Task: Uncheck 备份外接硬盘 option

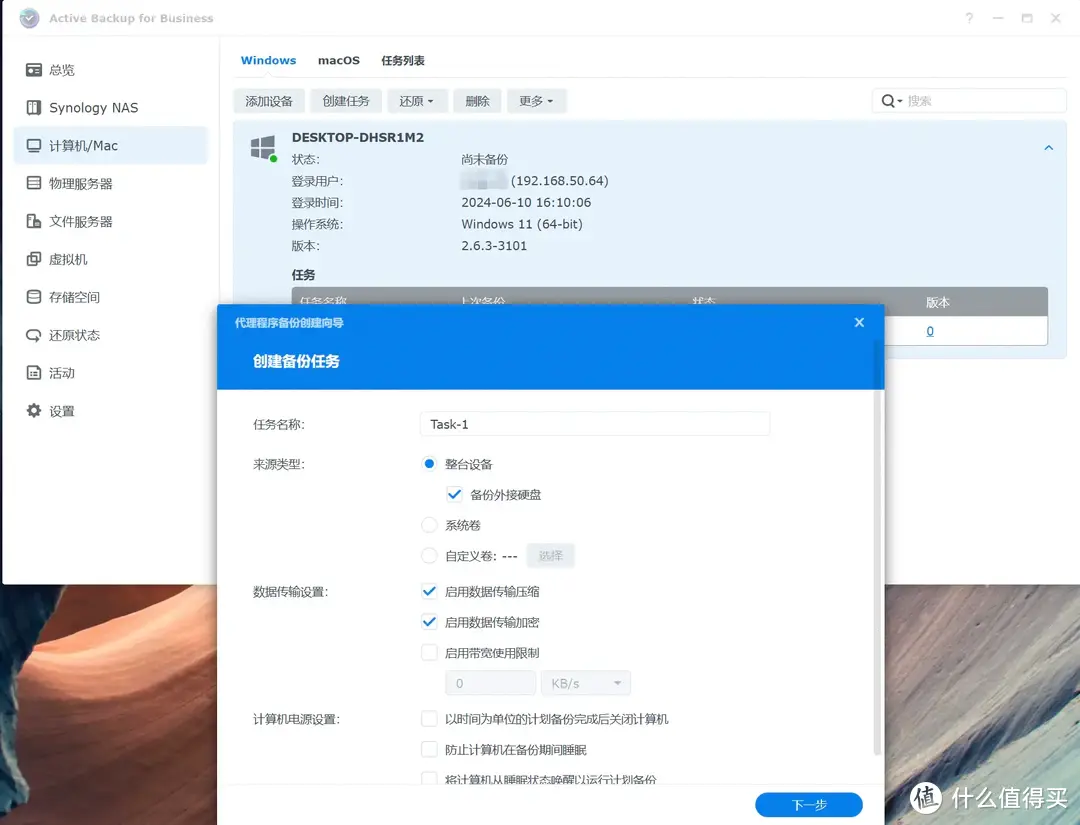Action: pos(455,493)
